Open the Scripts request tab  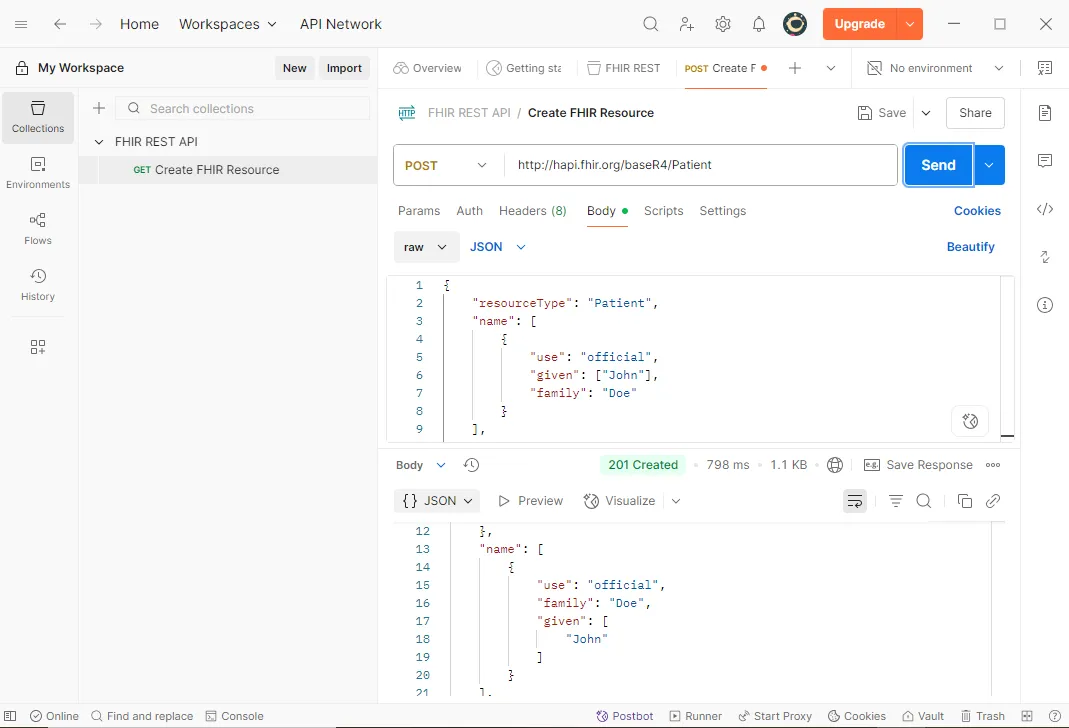pos(663,211)
